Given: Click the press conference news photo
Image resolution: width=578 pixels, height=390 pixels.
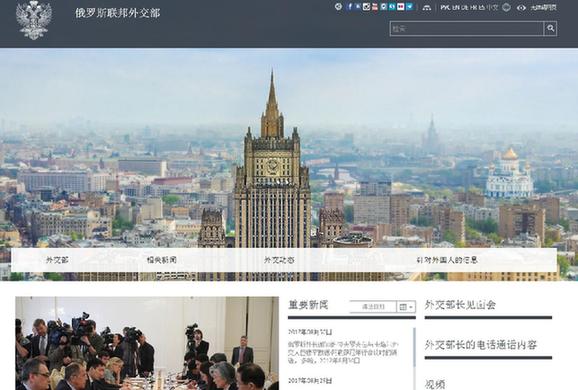Looking at the screenshot, I should tap(147, 343).
